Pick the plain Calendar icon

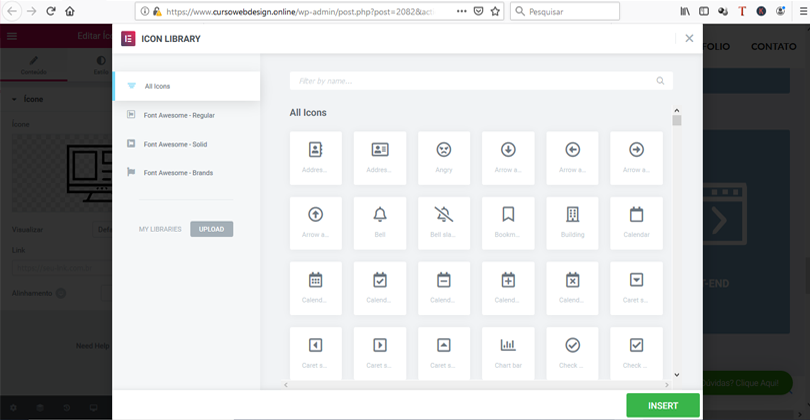(636, 223)
